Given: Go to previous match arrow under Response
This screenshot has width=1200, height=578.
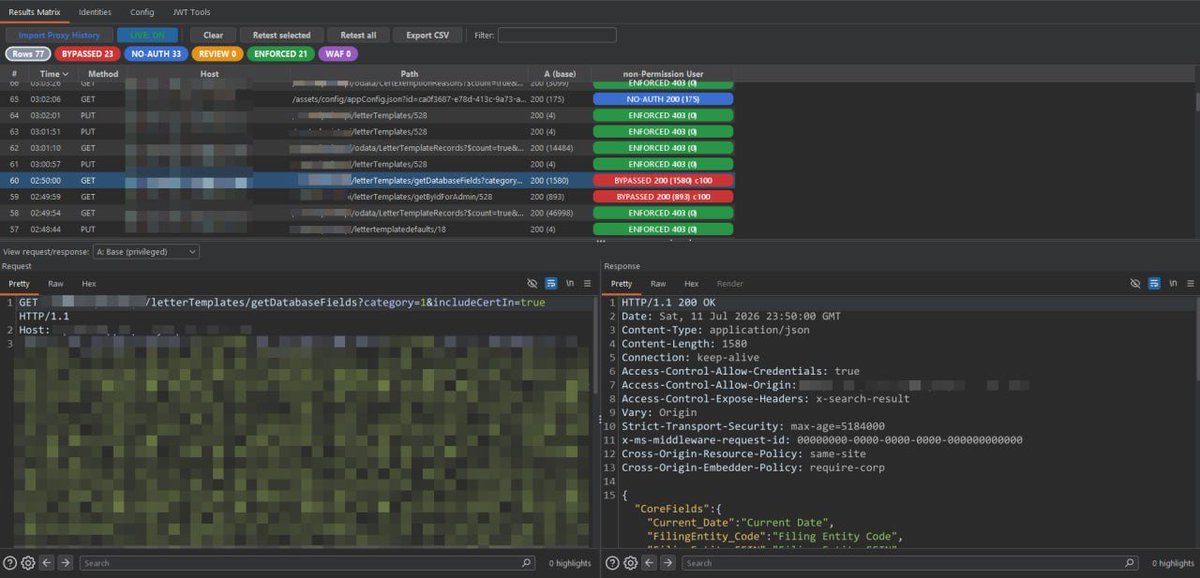Looking at the screenshot, I should click(649, 563).
